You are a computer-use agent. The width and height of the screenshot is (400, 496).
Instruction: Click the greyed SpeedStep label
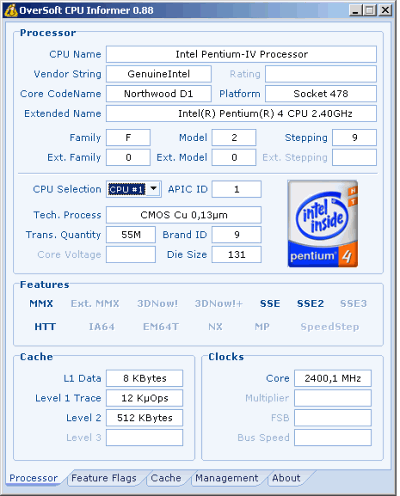(330, 327)
